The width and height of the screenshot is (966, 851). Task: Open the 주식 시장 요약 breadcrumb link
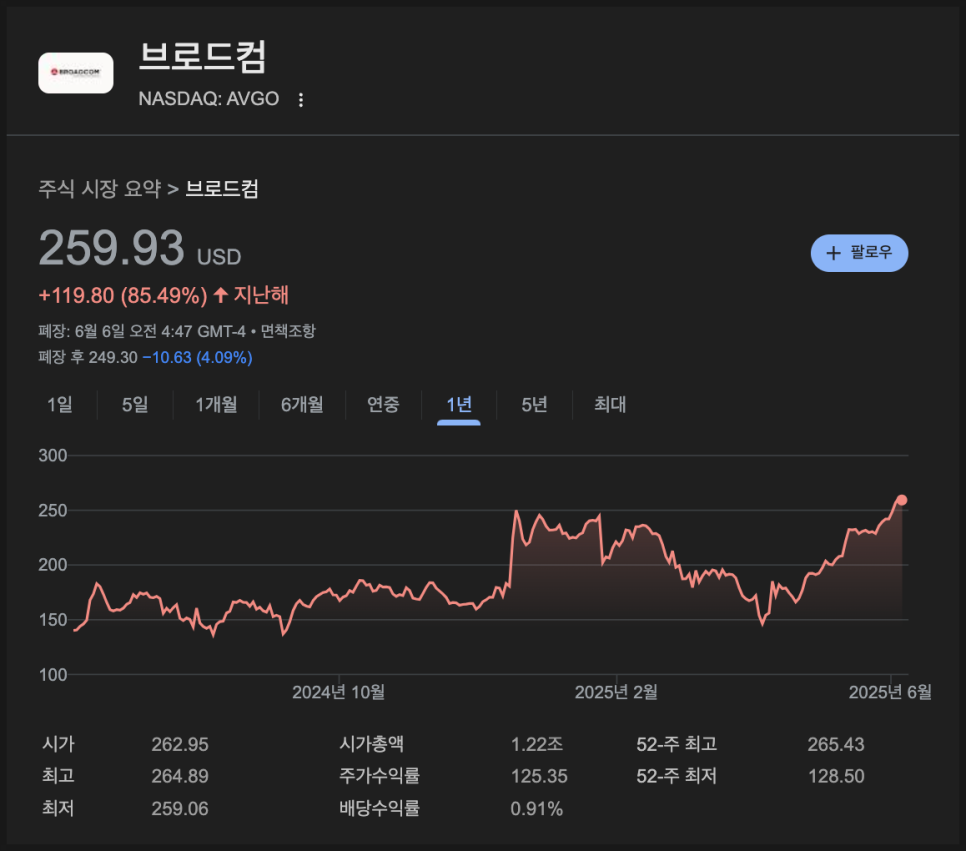(100, 189)
